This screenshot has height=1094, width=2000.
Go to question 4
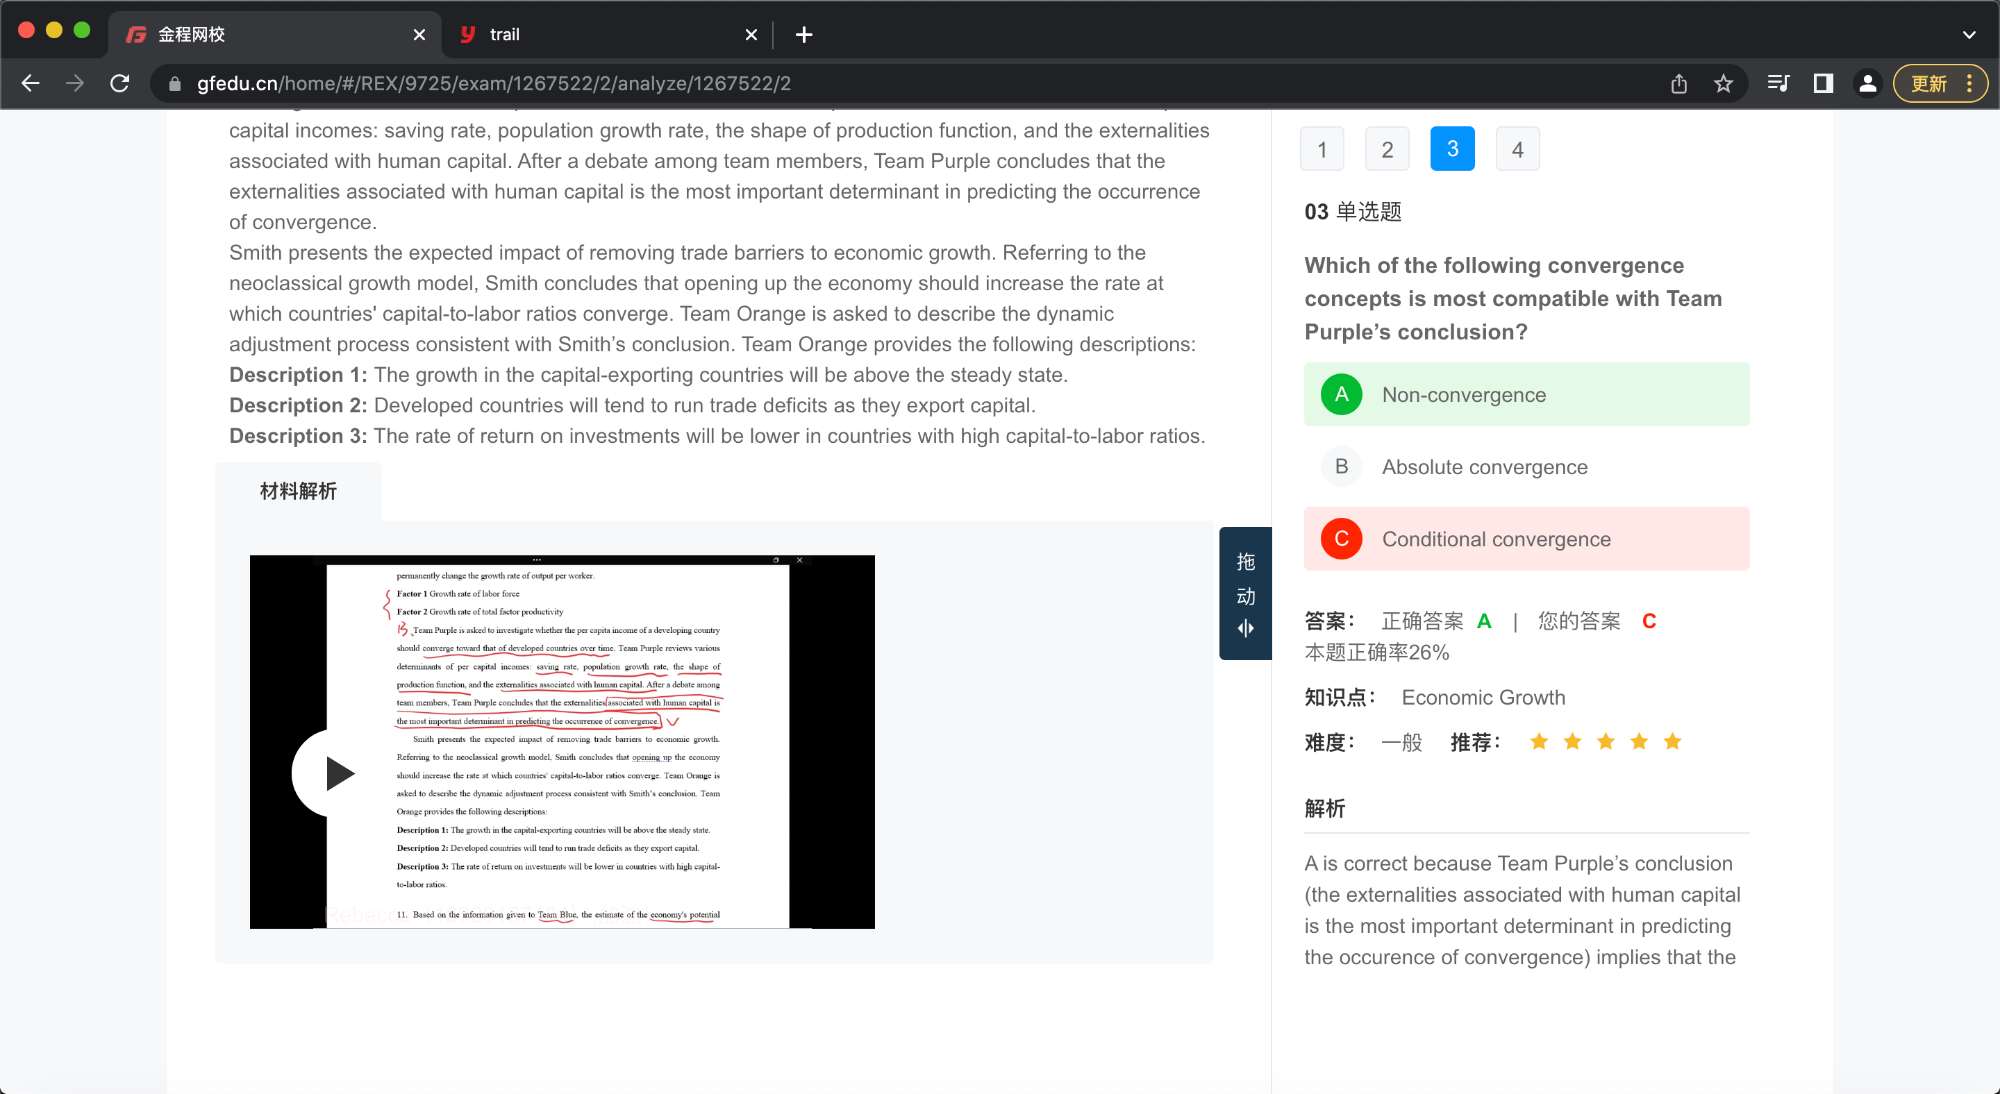tap(1517, 150)
